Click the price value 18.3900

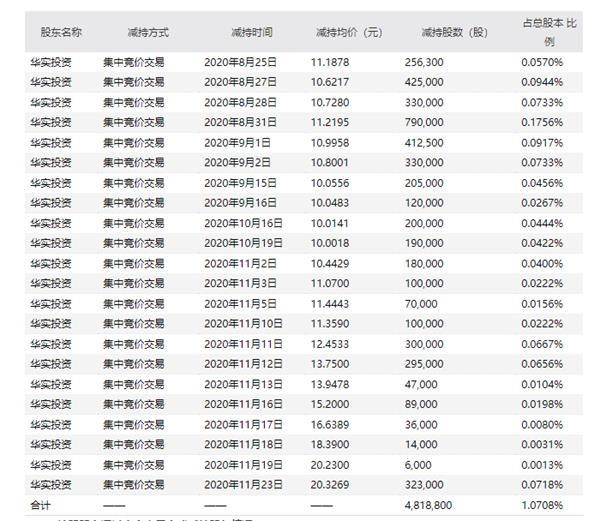[x=330, y=444]
